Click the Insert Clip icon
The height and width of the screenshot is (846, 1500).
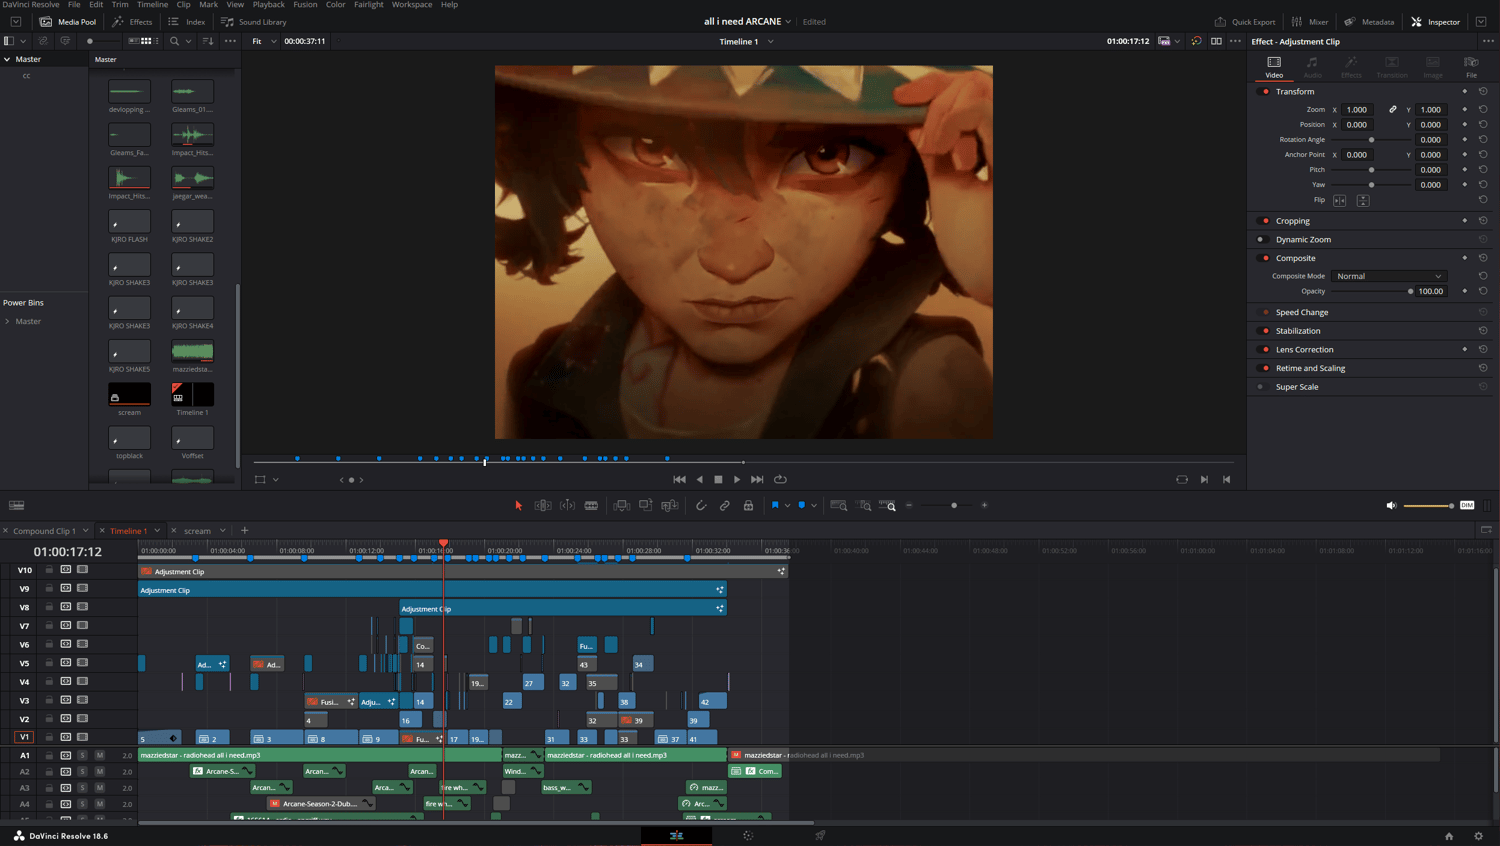point(621,505)
